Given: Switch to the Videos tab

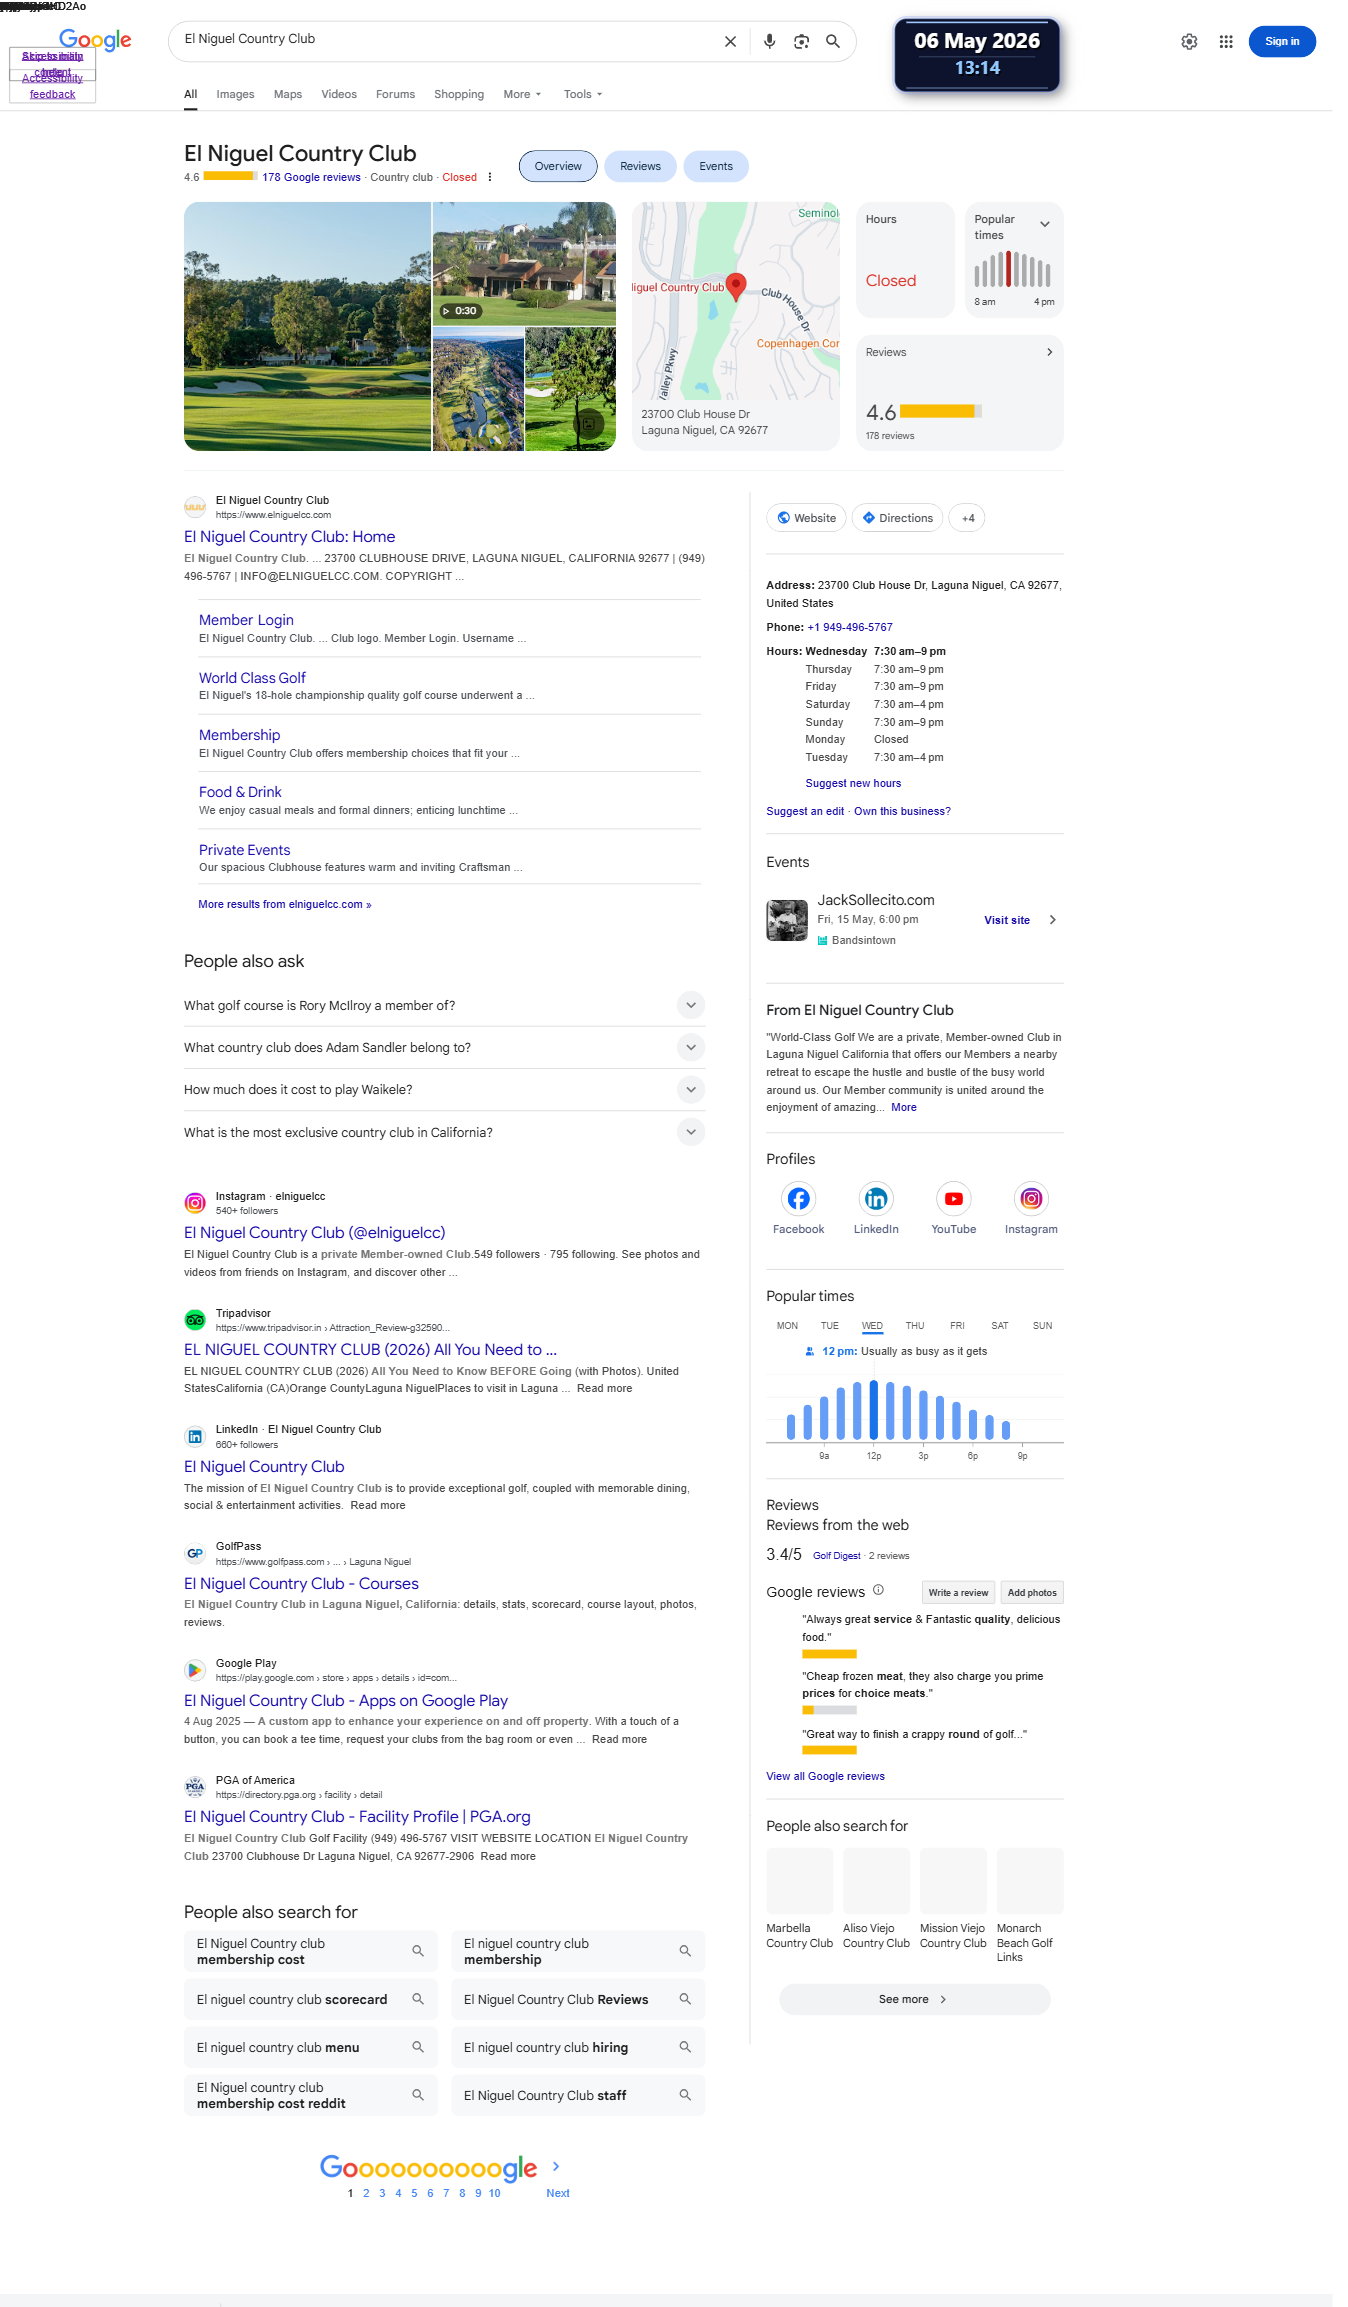Looking at the screenshot, I should click(x=339, y=94).
